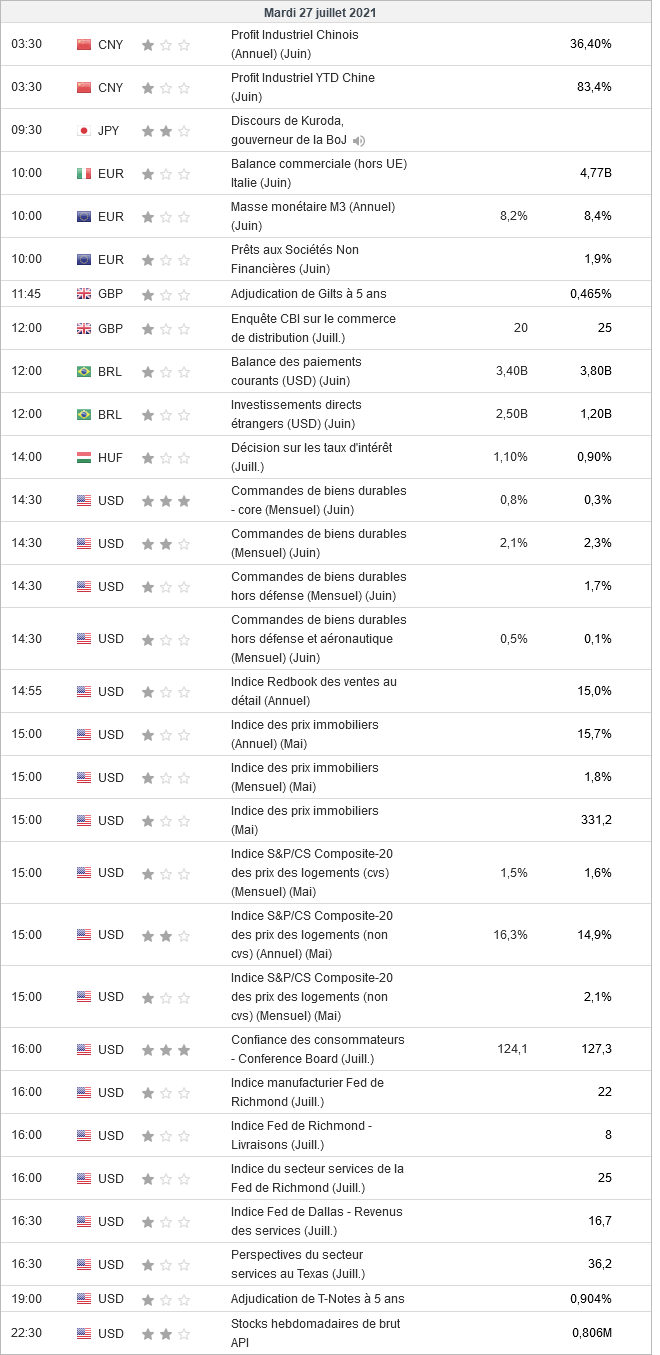Image resolution: width=660 pixels, height=1355 pixels.
Task: Click three-star importance for Confiance des consommateurs
Action: (x=166, y=1050)
